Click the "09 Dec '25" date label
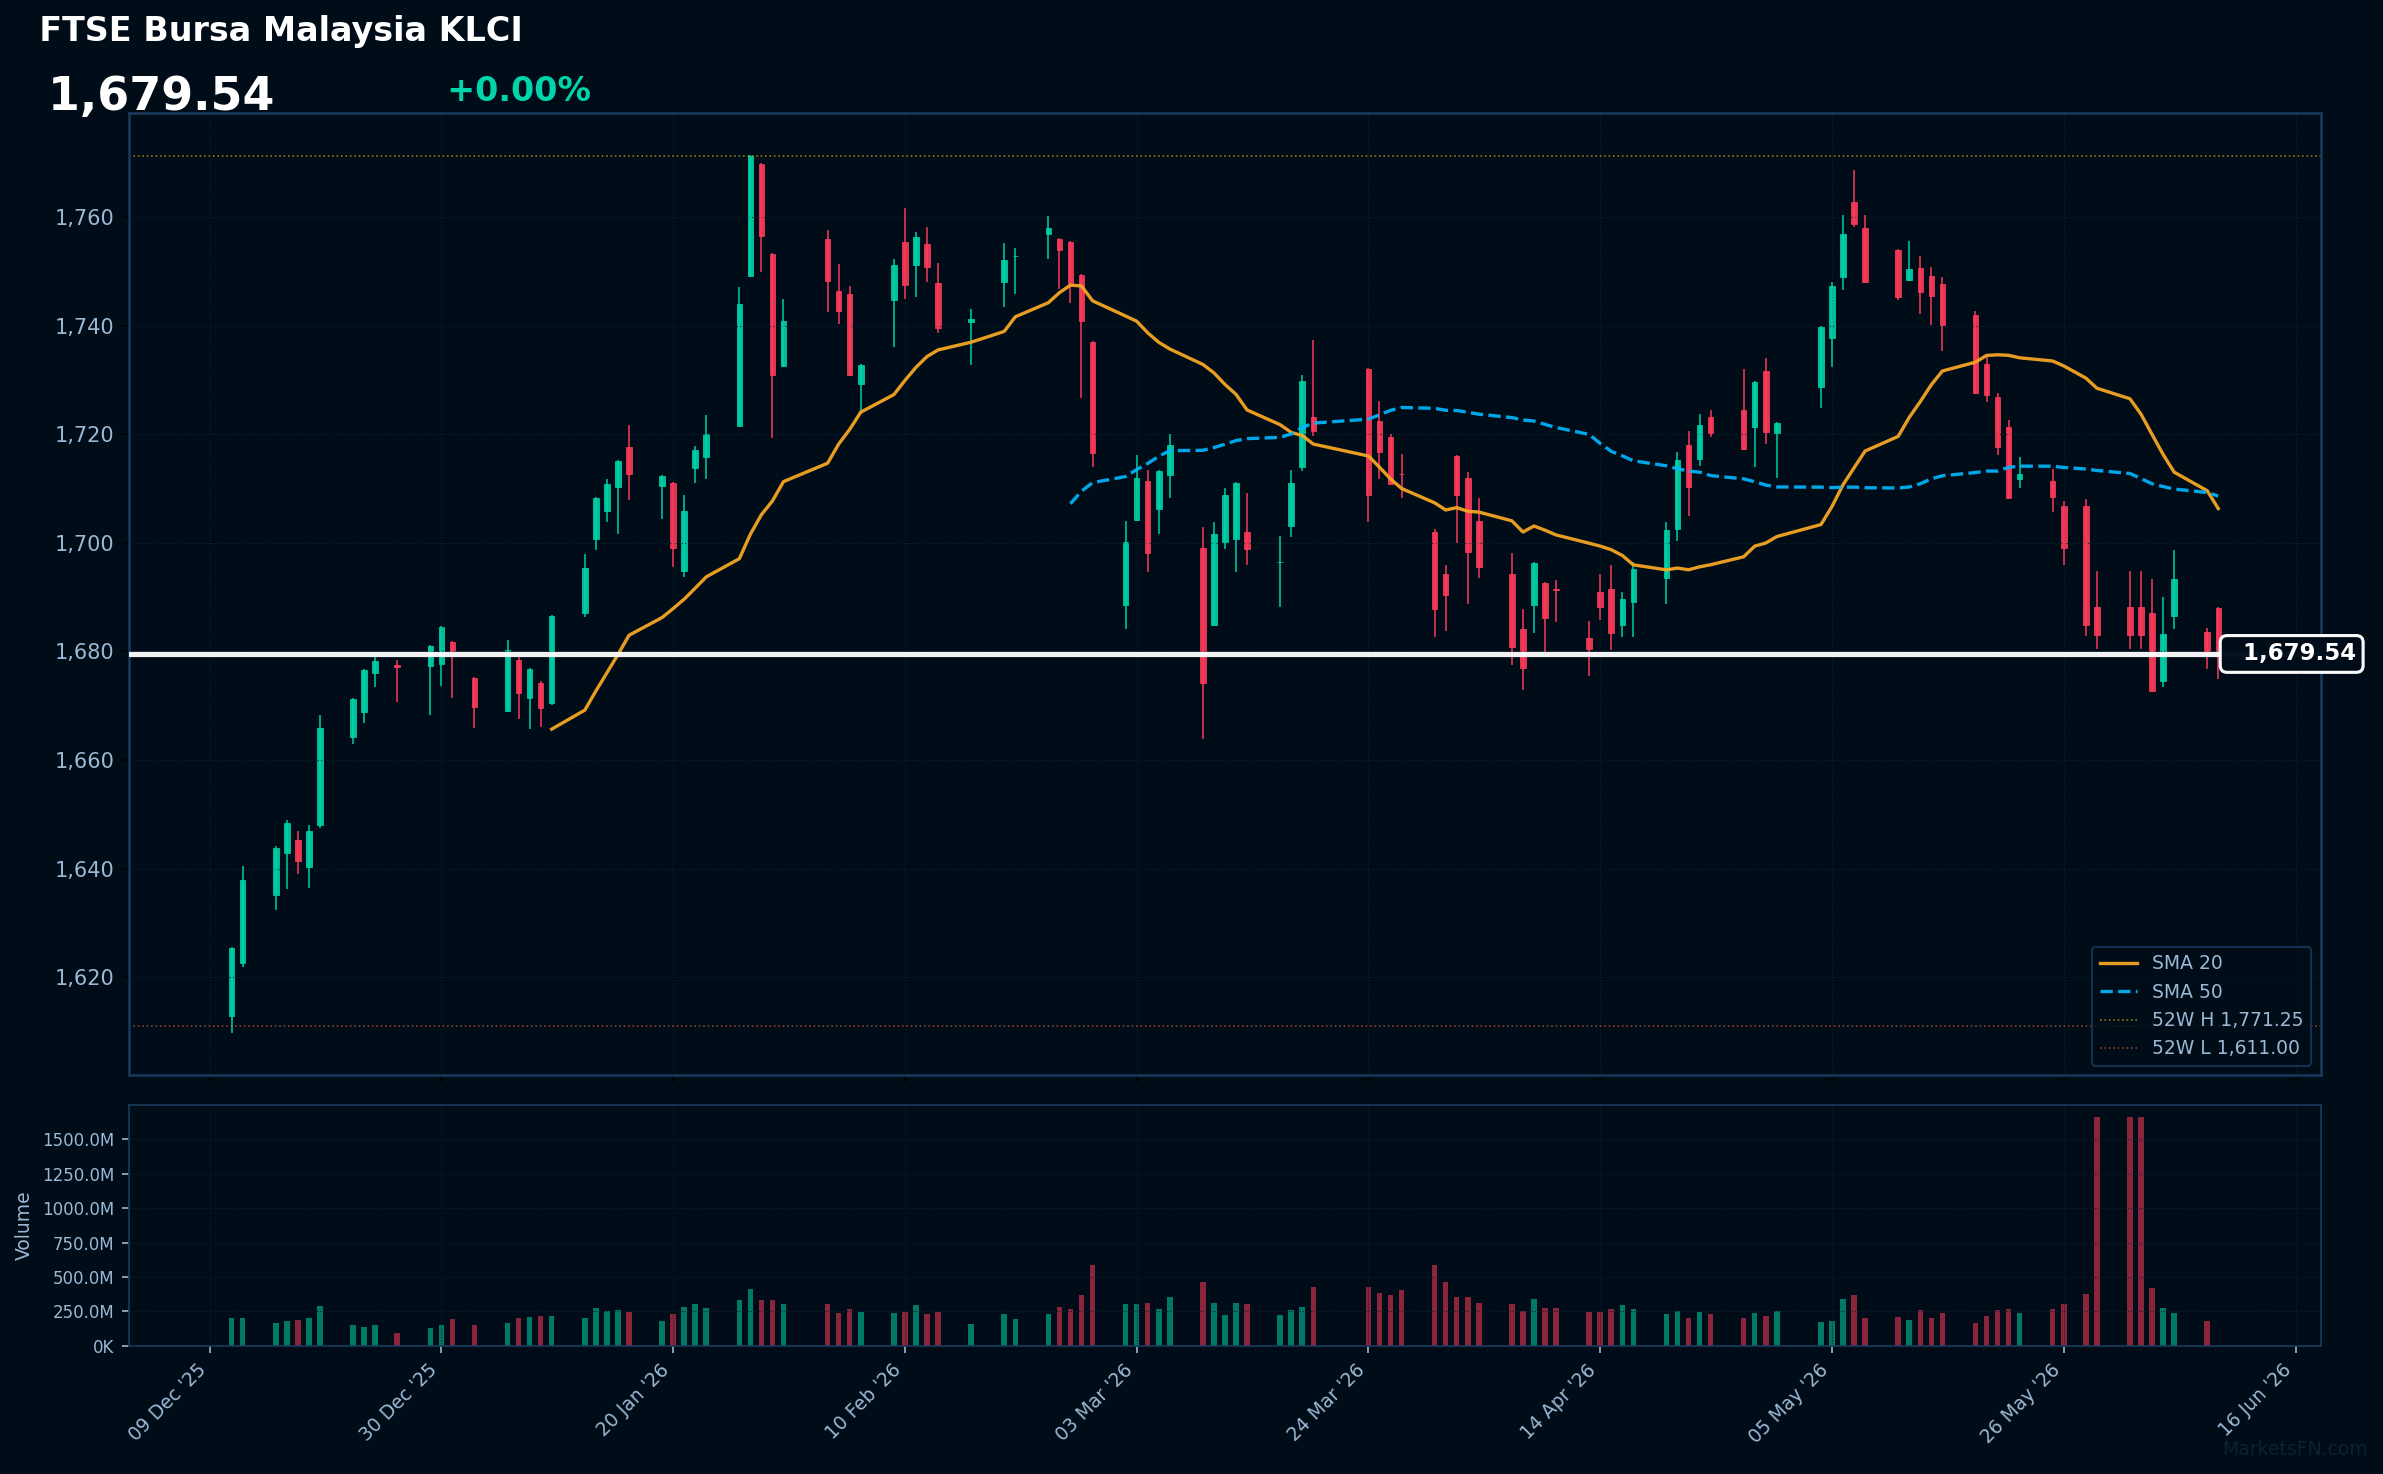Viewport: 2383px width, 1474px height. (168, 1402)
